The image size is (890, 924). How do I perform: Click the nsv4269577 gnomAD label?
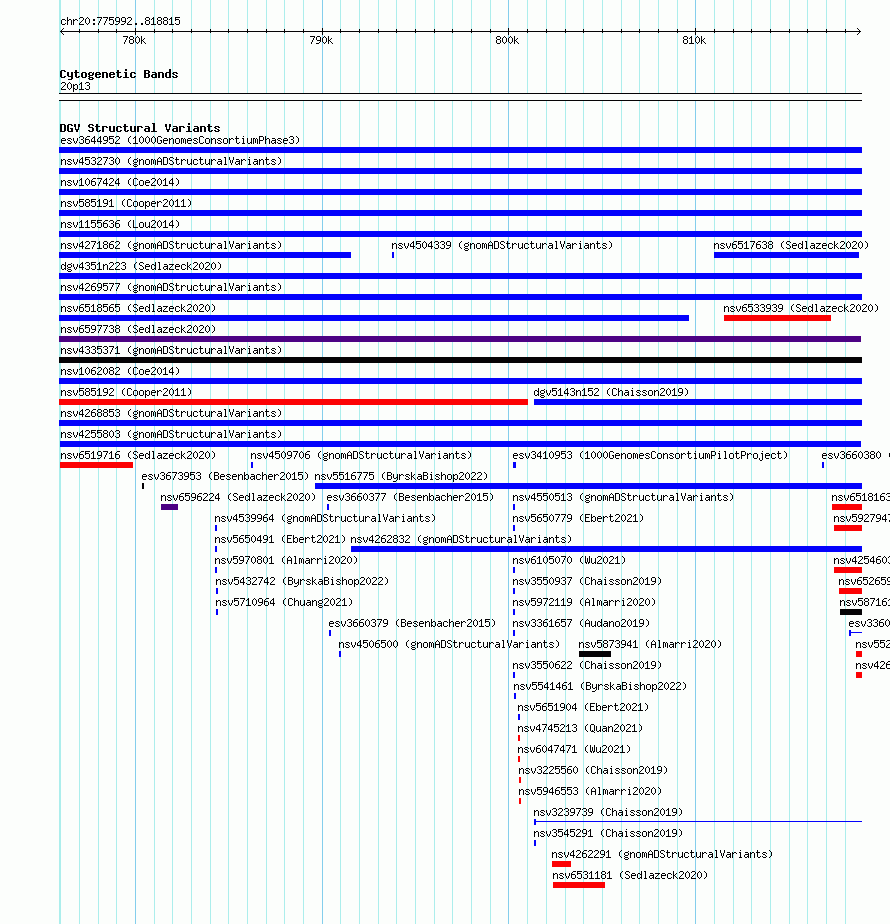click(x=171, y=288)
